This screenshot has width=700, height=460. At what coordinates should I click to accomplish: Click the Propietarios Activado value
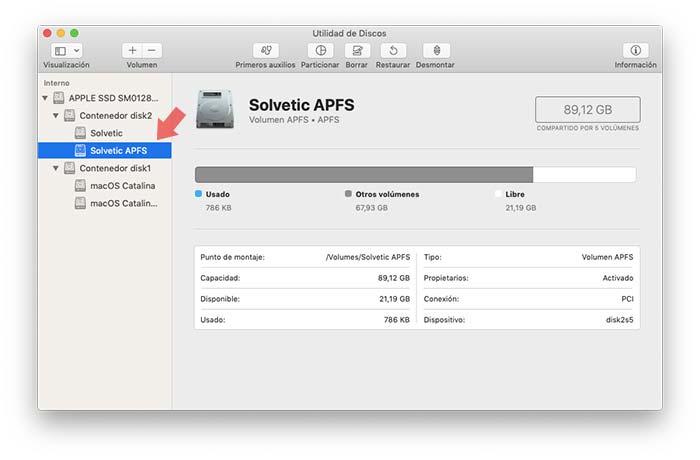(x=618, y=278)
